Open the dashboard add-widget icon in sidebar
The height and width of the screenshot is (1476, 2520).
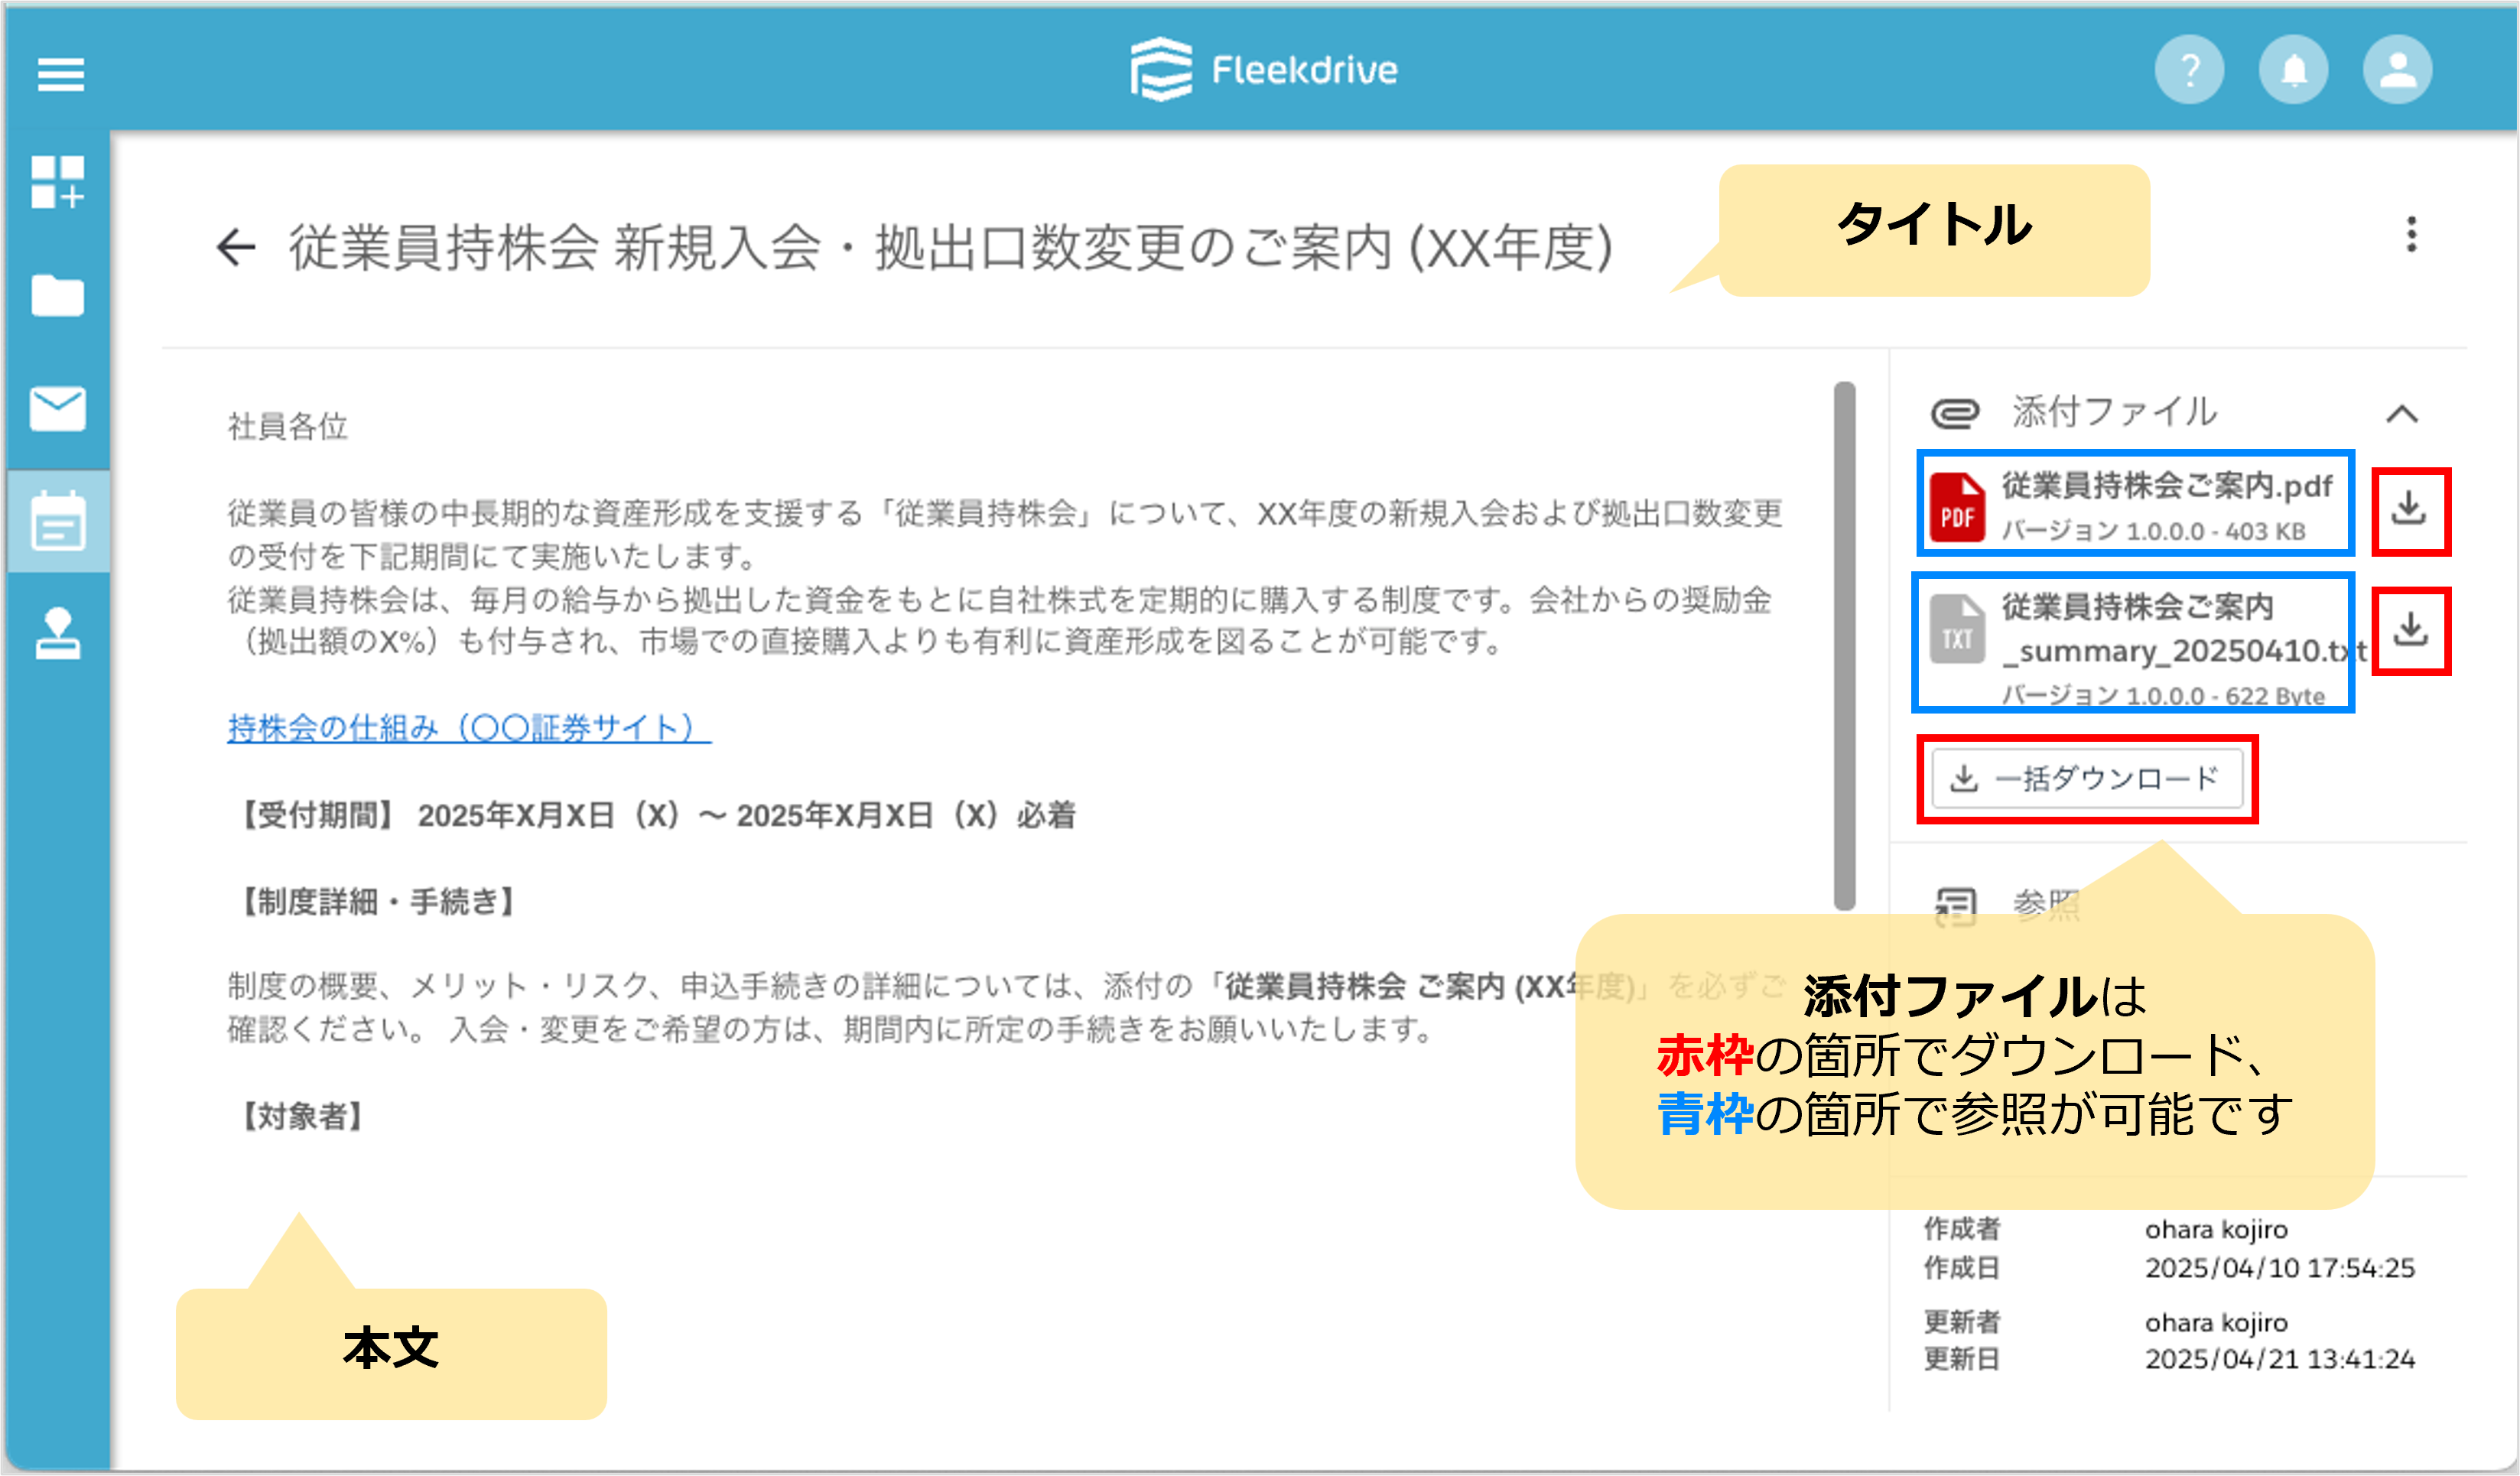(x=58, y=182)
